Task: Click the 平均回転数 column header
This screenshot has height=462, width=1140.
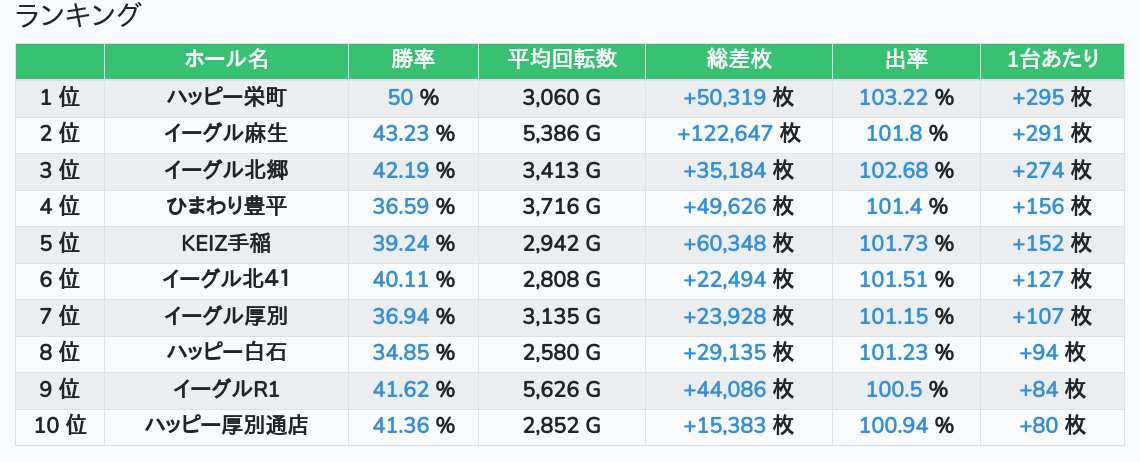Action: point(562,60)
